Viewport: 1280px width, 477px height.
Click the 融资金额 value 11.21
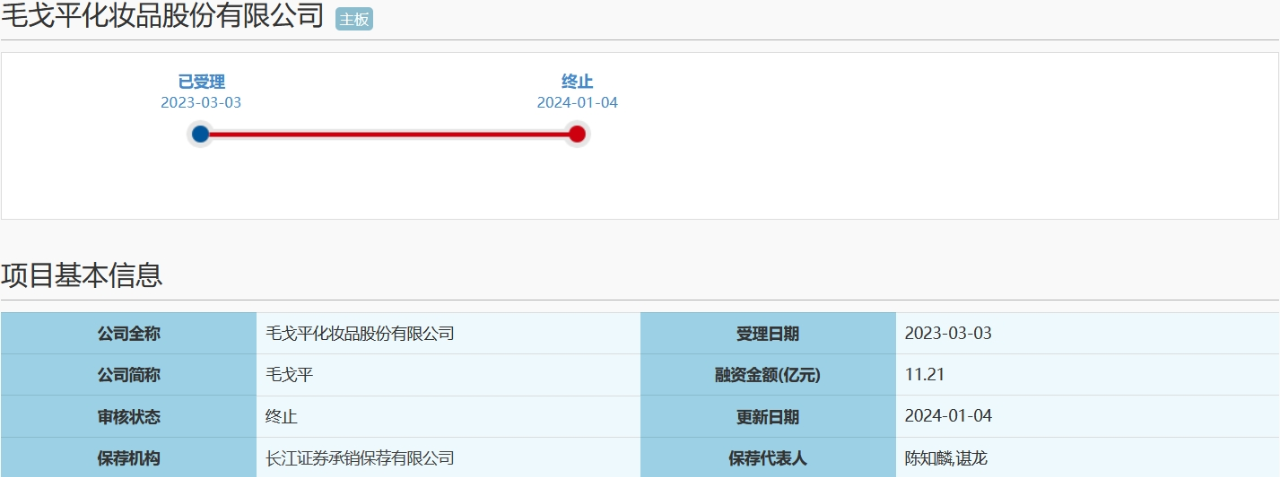point(924,375)
